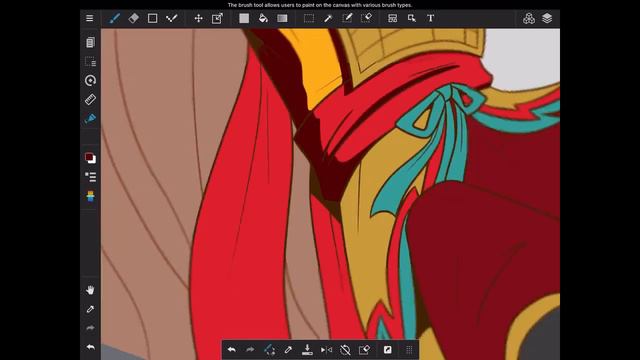
Task: Clear layer with eraser icon in bottom bar
Action: pos(364,350)
